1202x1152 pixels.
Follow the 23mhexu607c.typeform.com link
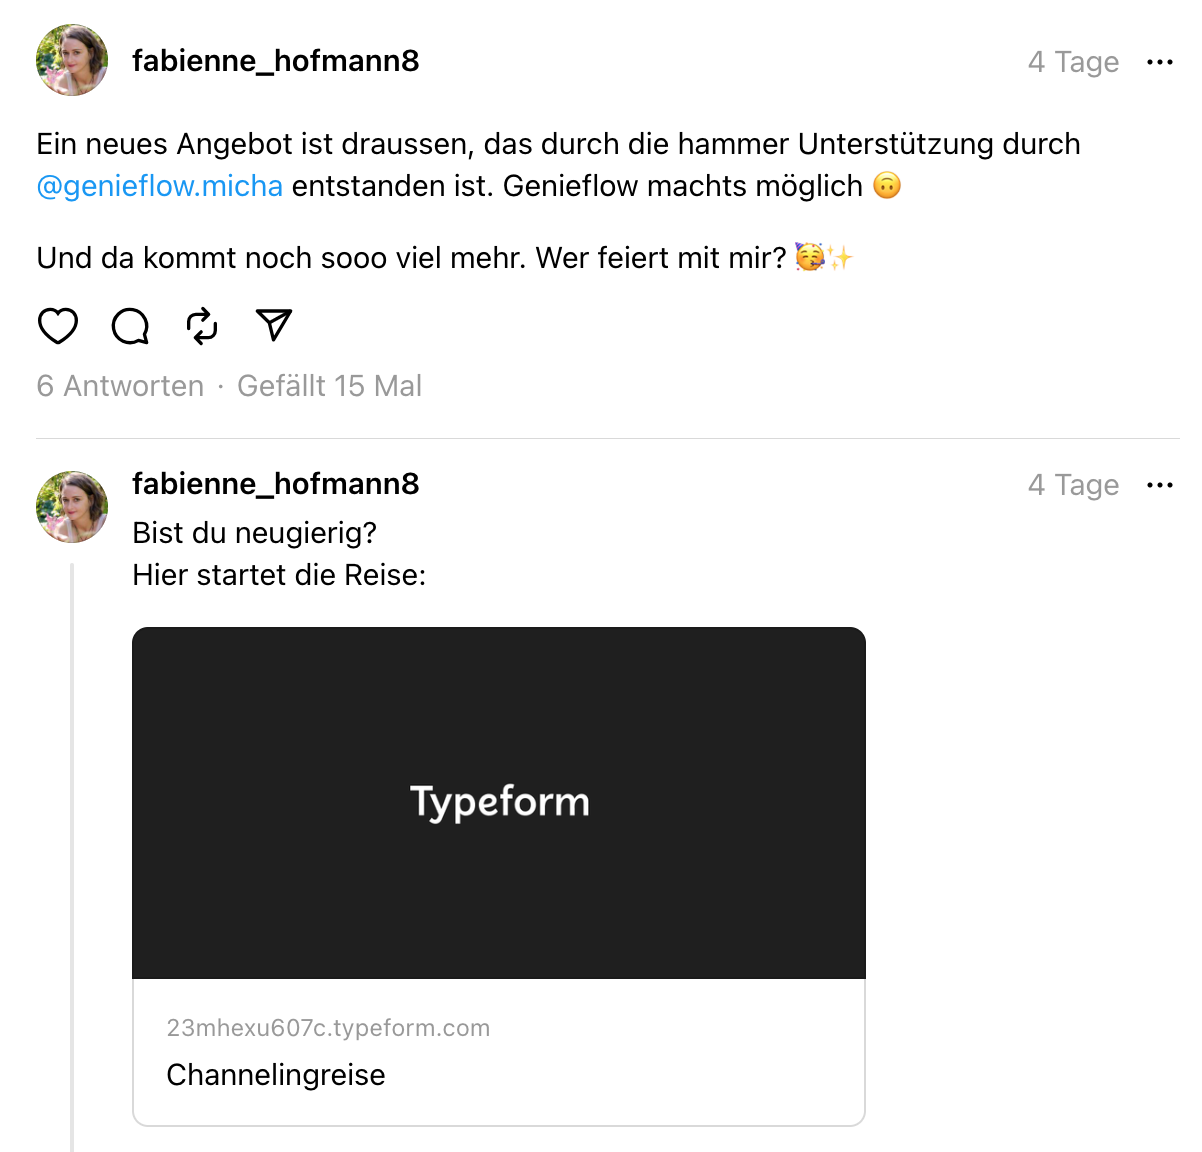[x=328, y=1028]
